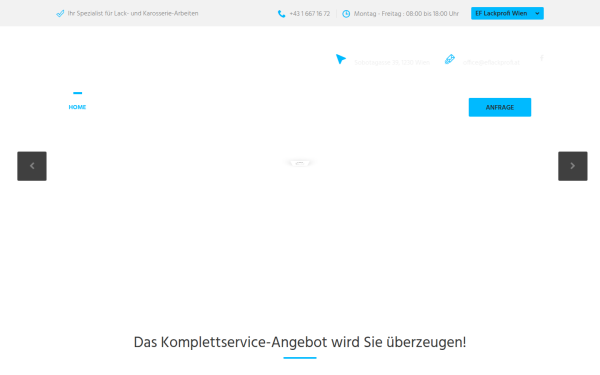This screenshot has width=600, height=375.
Task: Click the slider loading indicator in the banner
Action: (300, 163)
